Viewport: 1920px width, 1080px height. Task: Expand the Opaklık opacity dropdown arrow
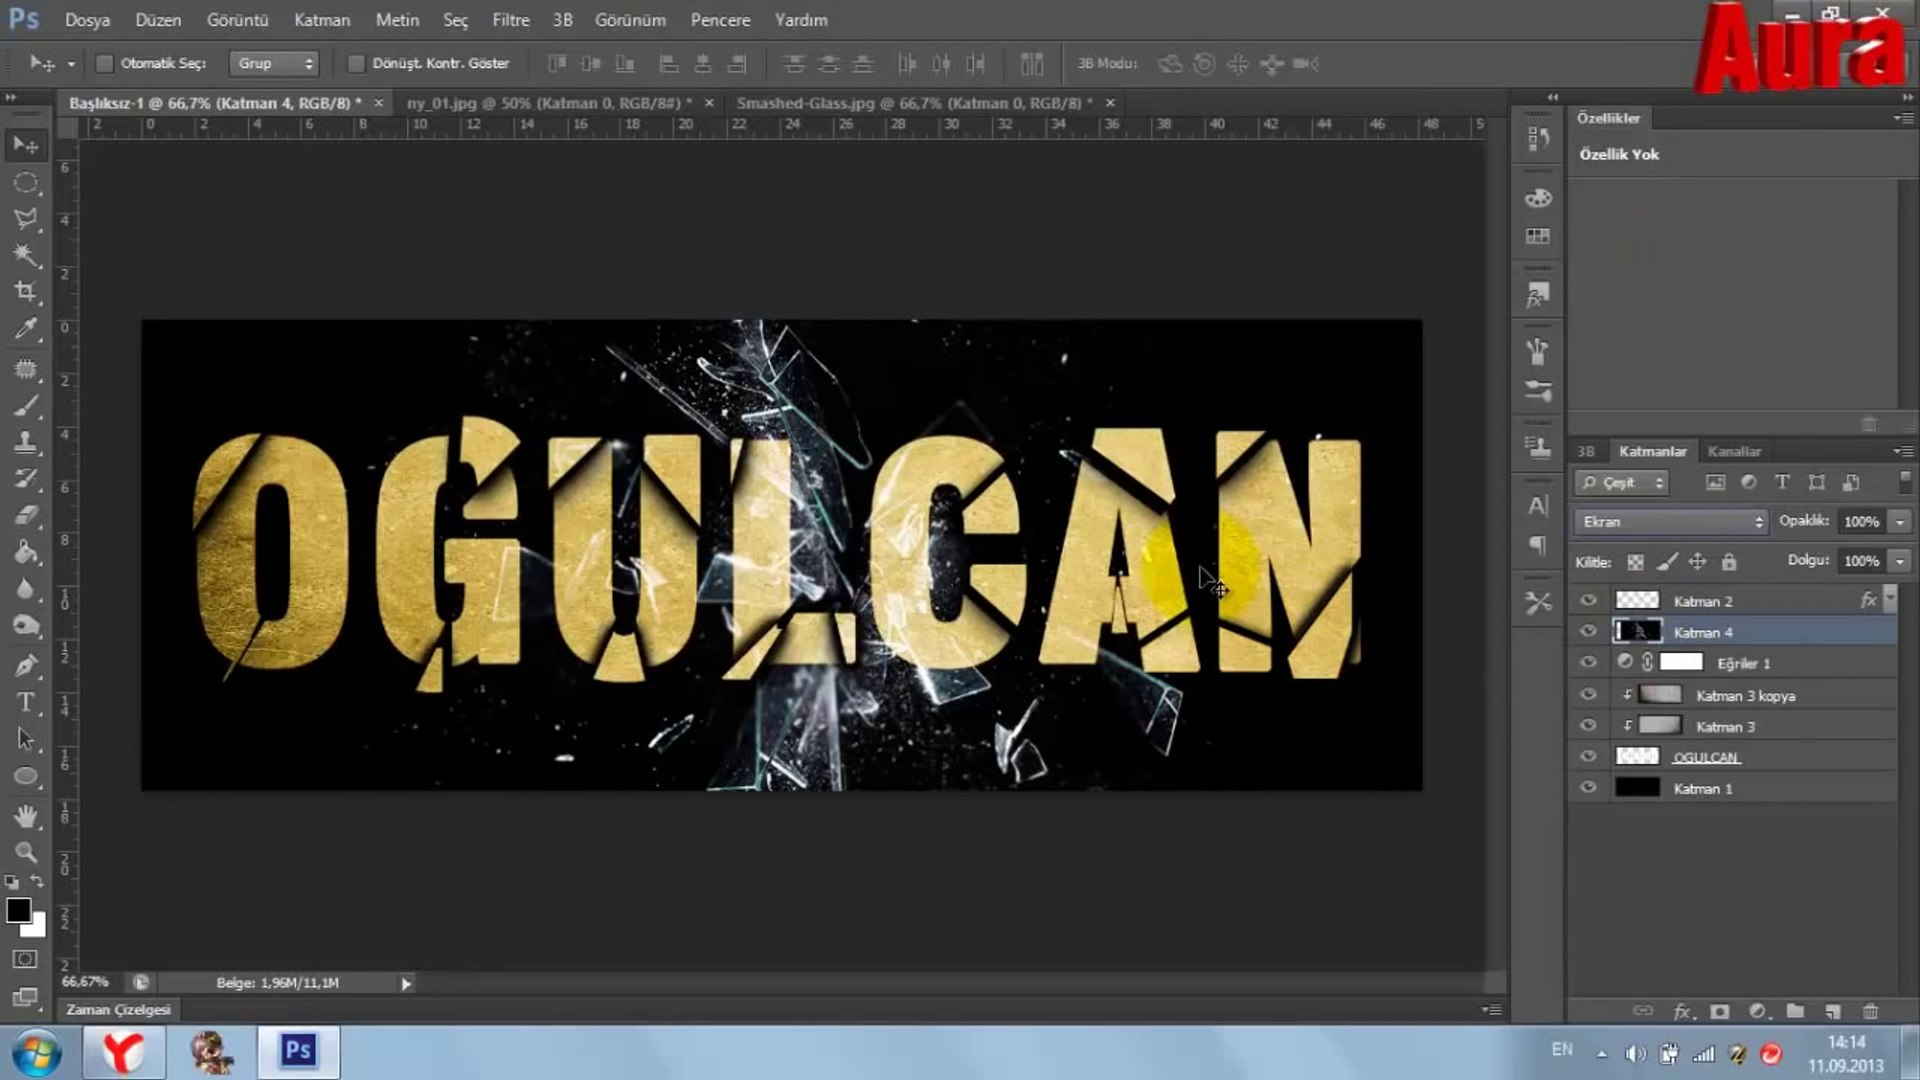[1900, 521]
